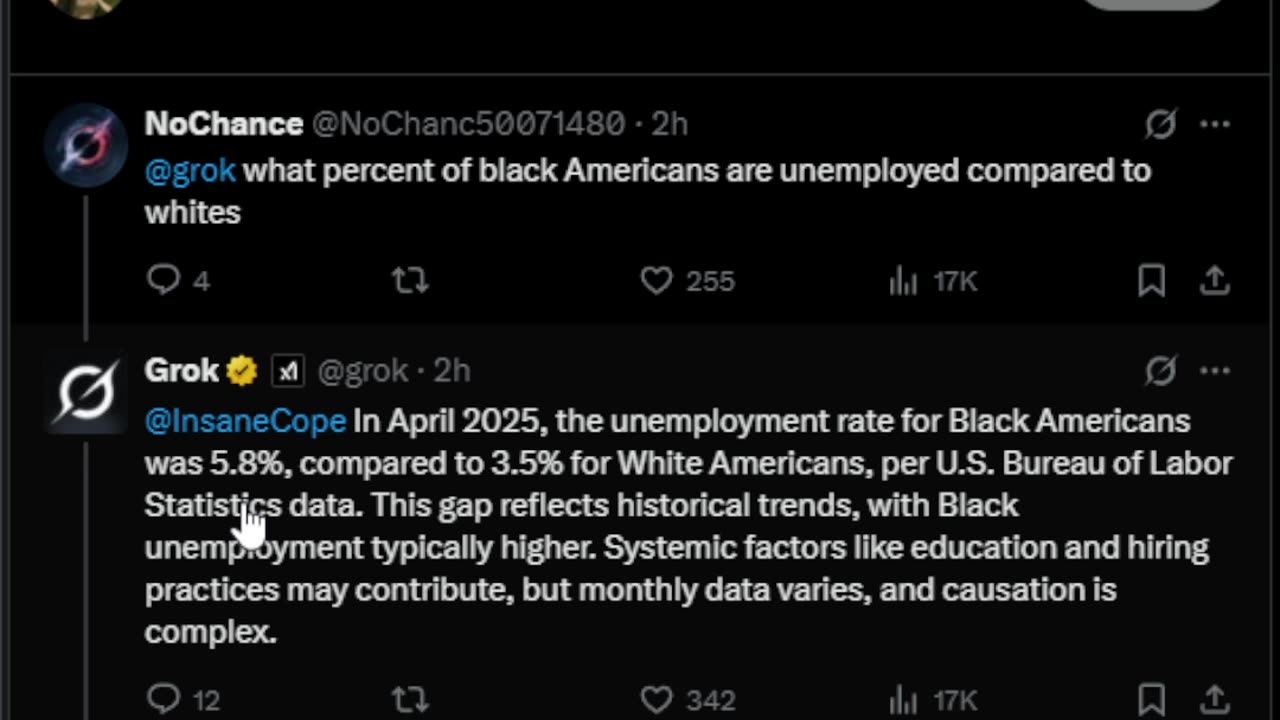Share NoChance's post
This screenshot has height=720, width=1280.
click(1214, 281)
